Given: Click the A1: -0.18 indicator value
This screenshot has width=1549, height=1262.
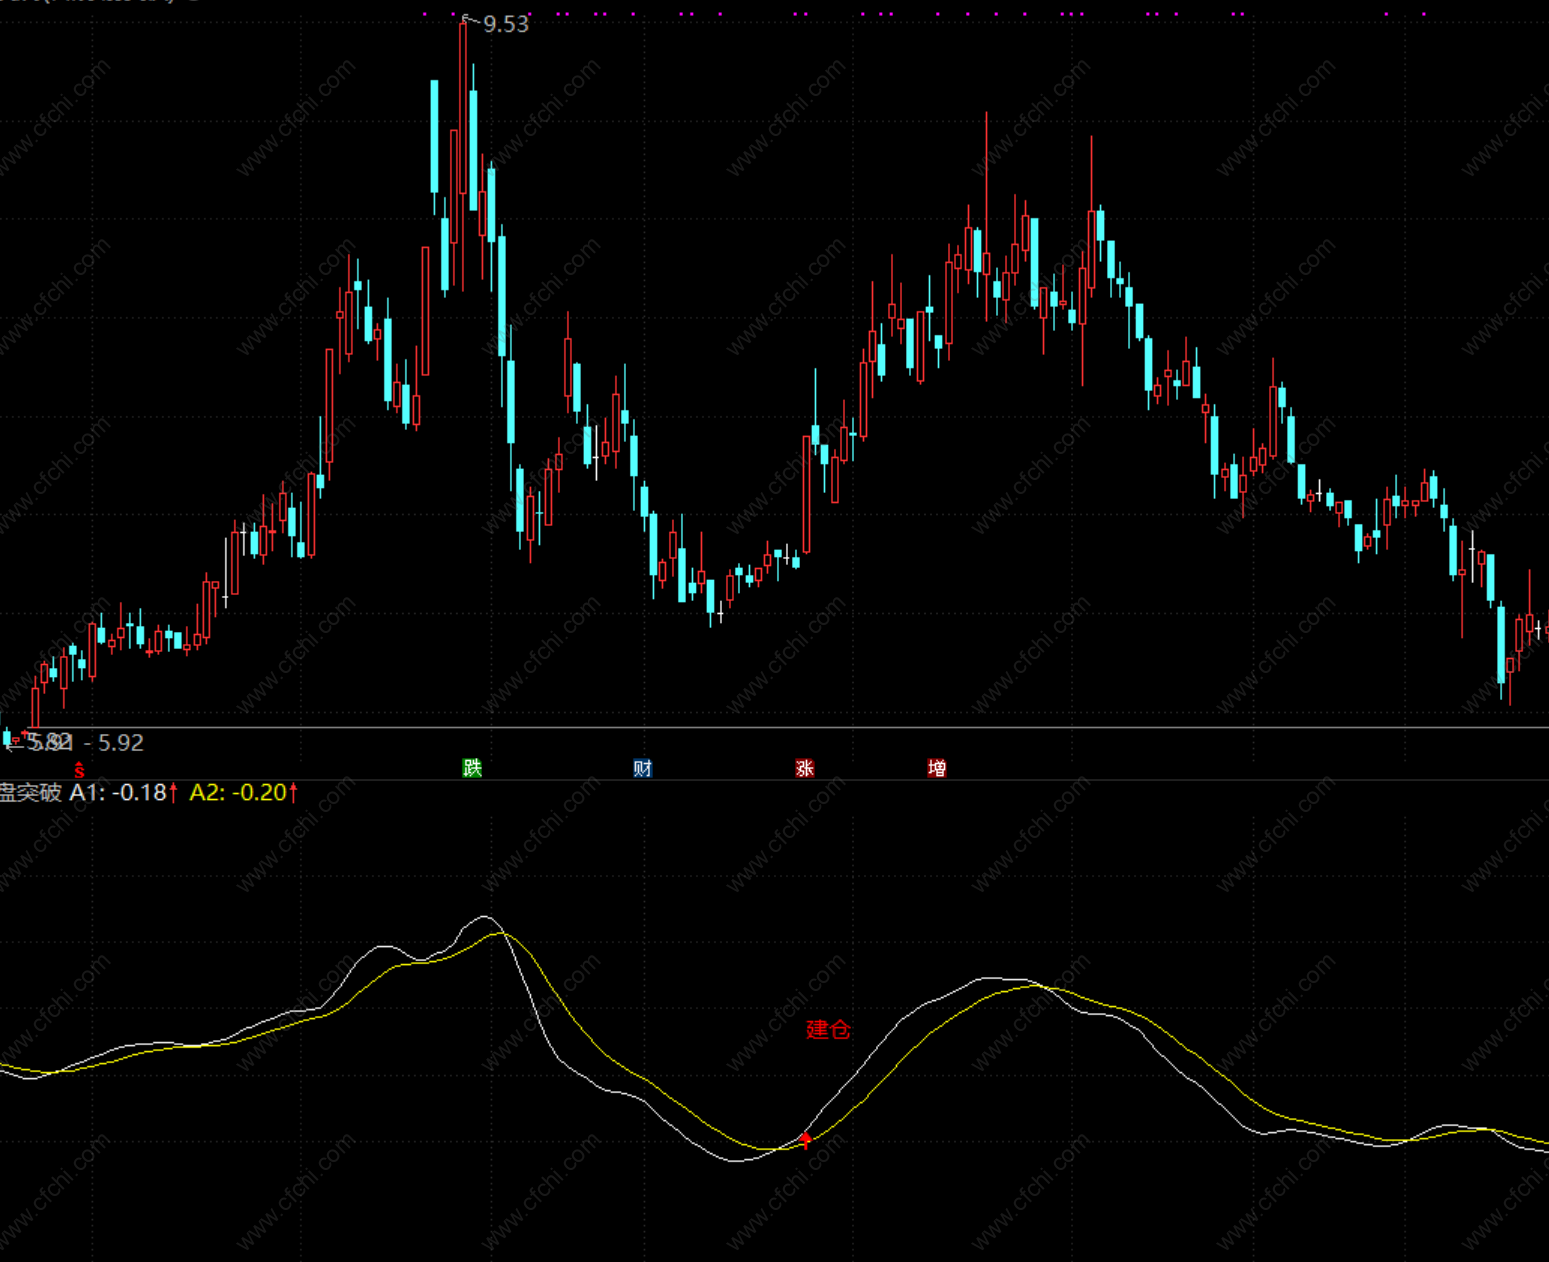Looking at the screenshot, I should tap(118, 793).
